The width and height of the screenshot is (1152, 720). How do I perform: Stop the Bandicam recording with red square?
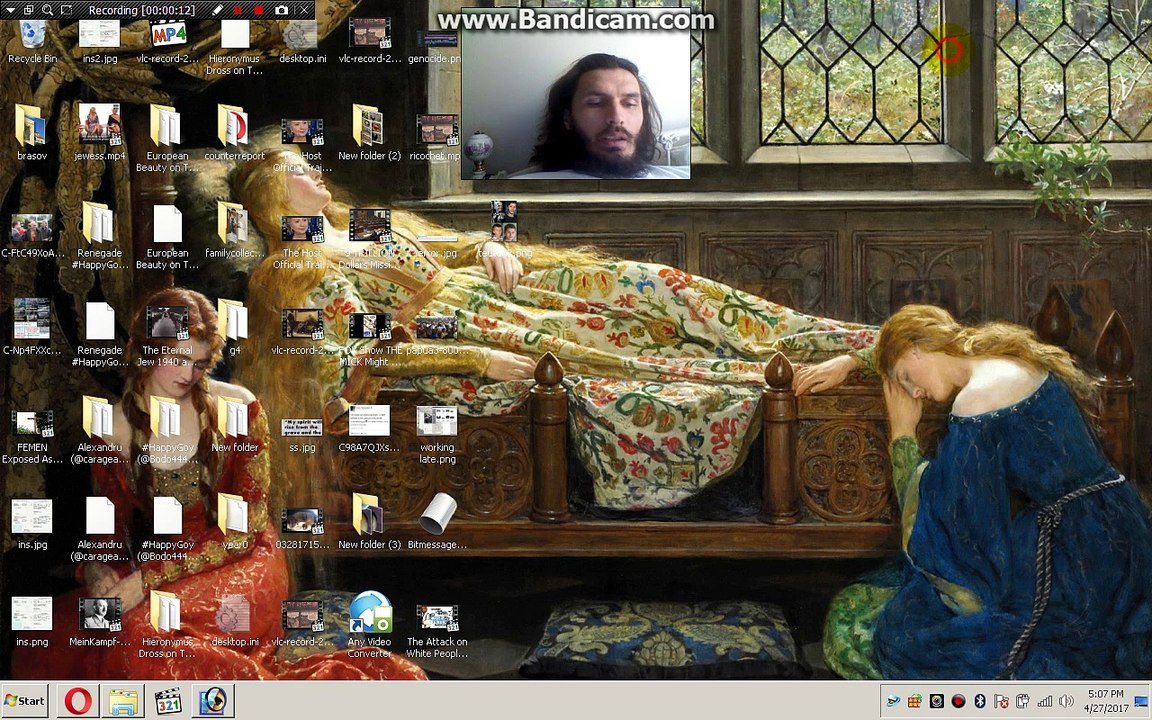click(259, 10)
